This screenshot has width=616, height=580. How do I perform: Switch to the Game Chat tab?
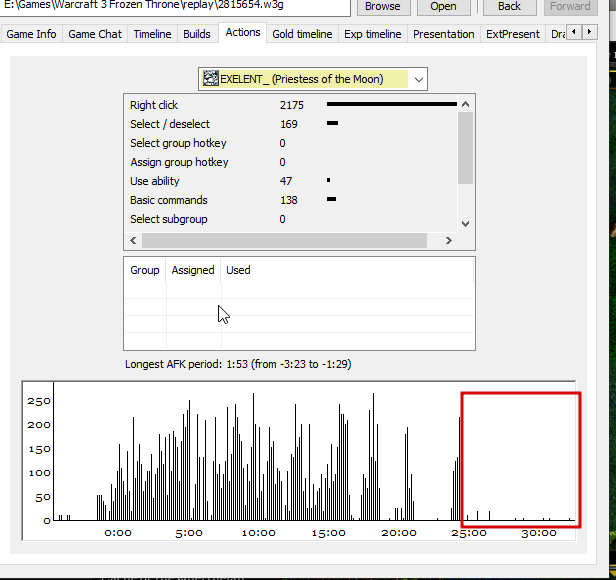coord(95,34)
